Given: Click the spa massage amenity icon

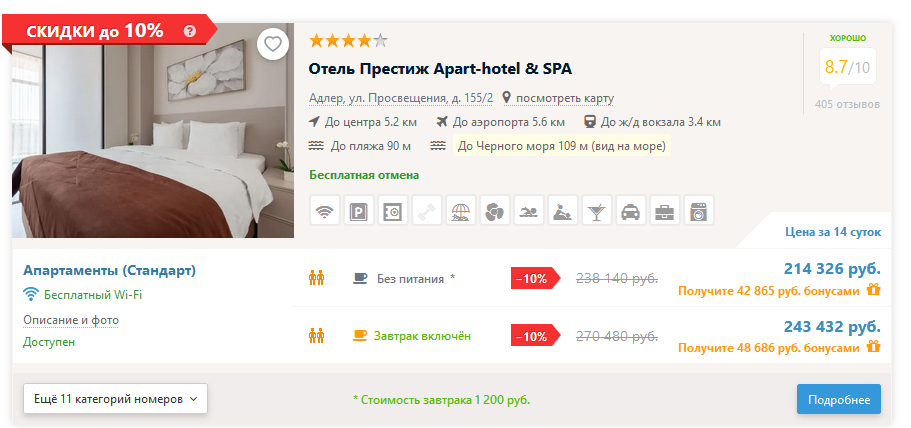Looking at the screenshot, I should click(562, 210).
